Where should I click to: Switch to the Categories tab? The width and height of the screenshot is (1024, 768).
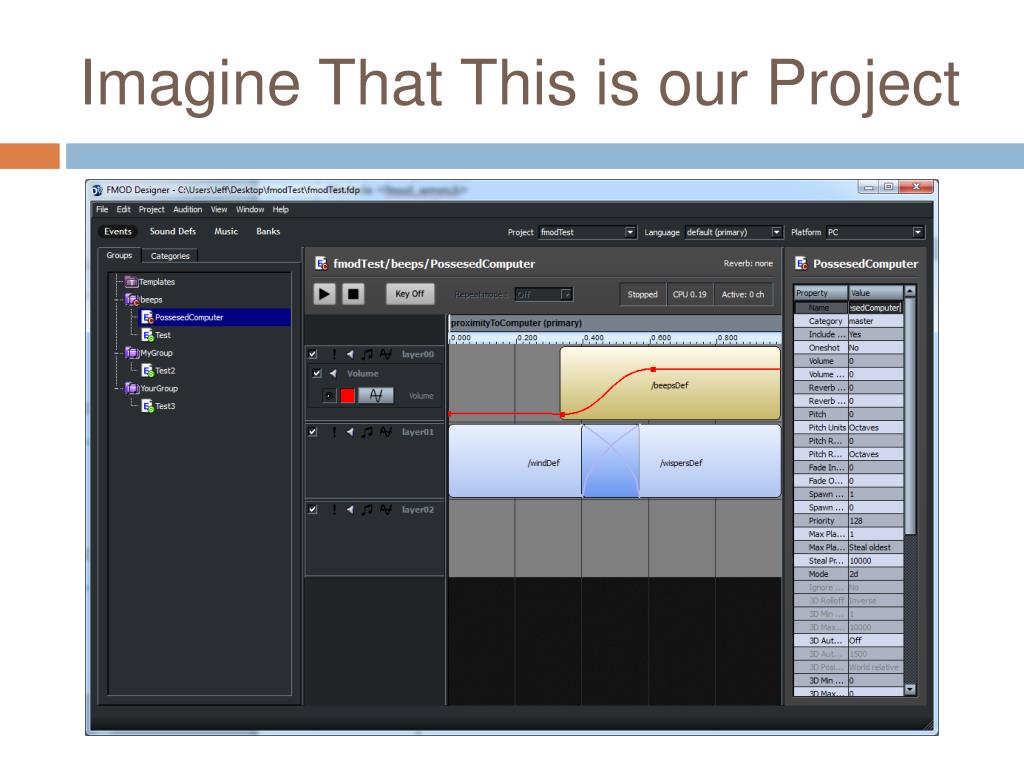tap(170, 256)
